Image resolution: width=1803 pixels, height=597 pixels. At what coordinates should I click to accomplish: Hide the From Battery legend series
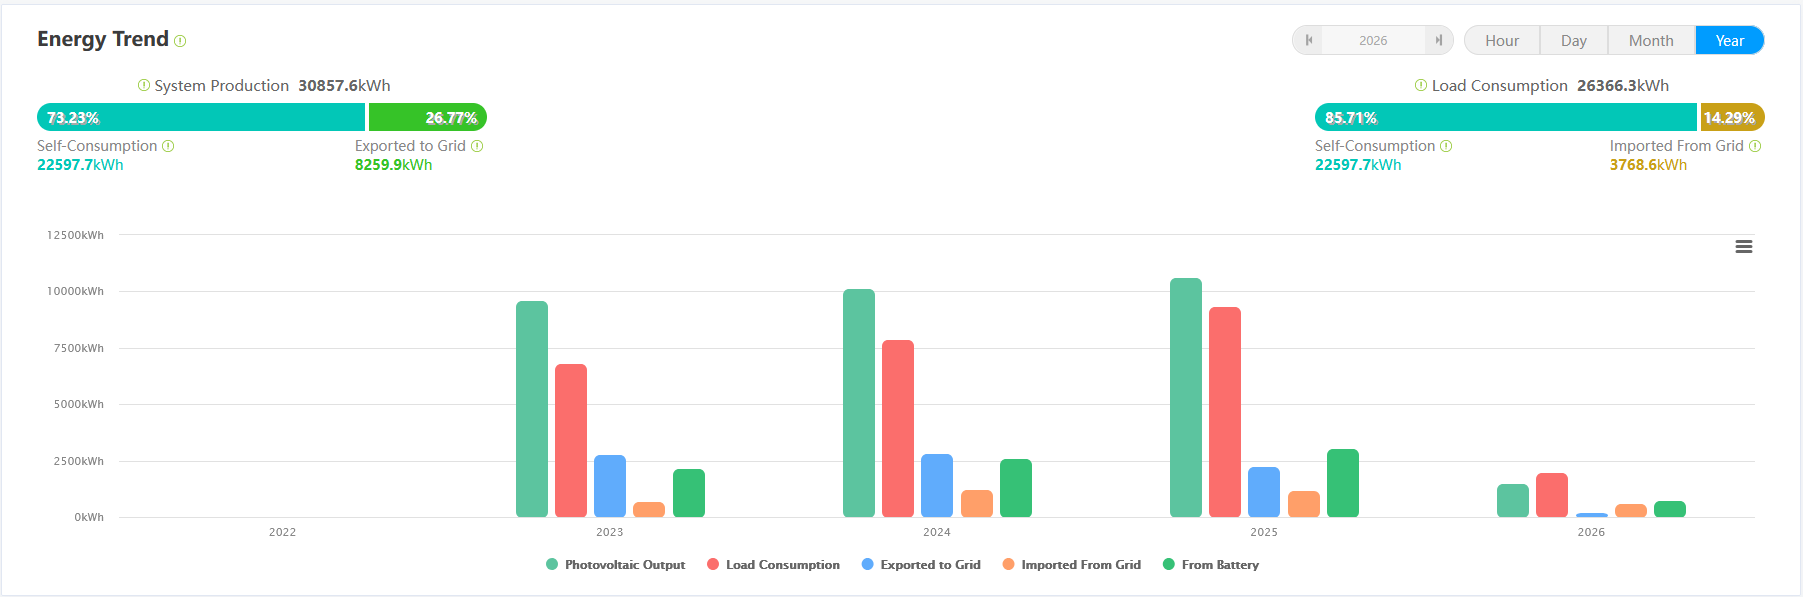tap(1211, 565)
